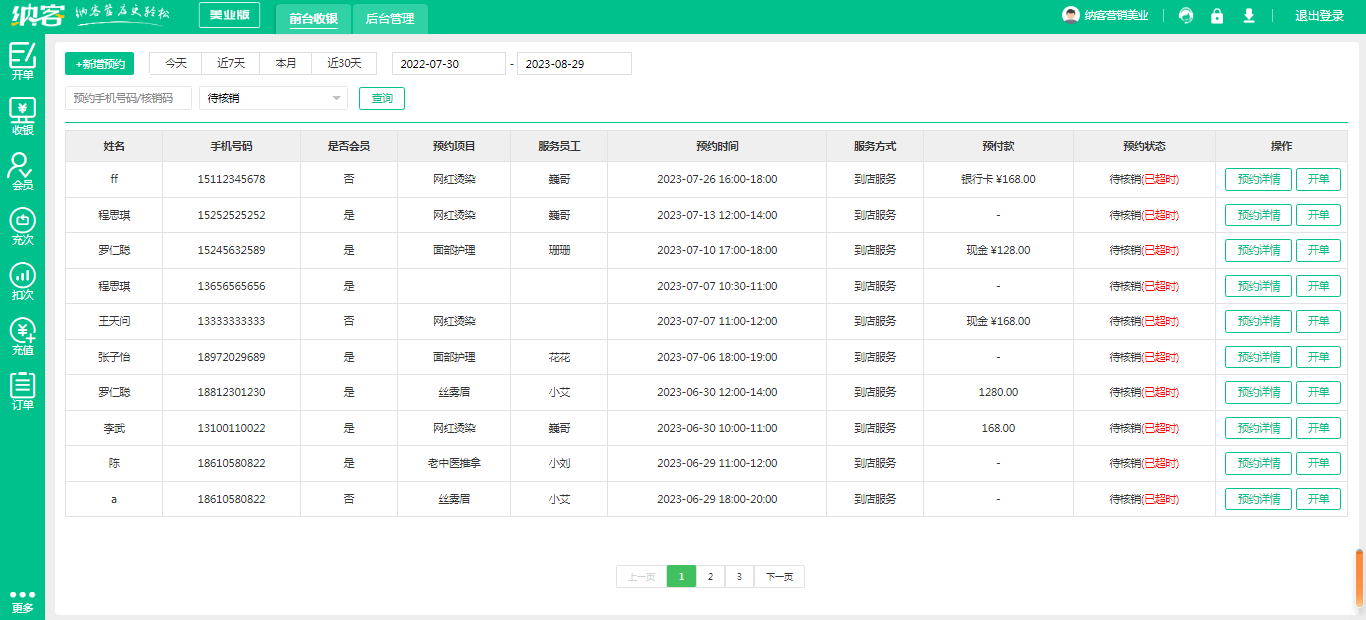Click the customer service headset icon
Image resolution: width=1366 pixels, height=620 pixels.
coord(1186,16)
